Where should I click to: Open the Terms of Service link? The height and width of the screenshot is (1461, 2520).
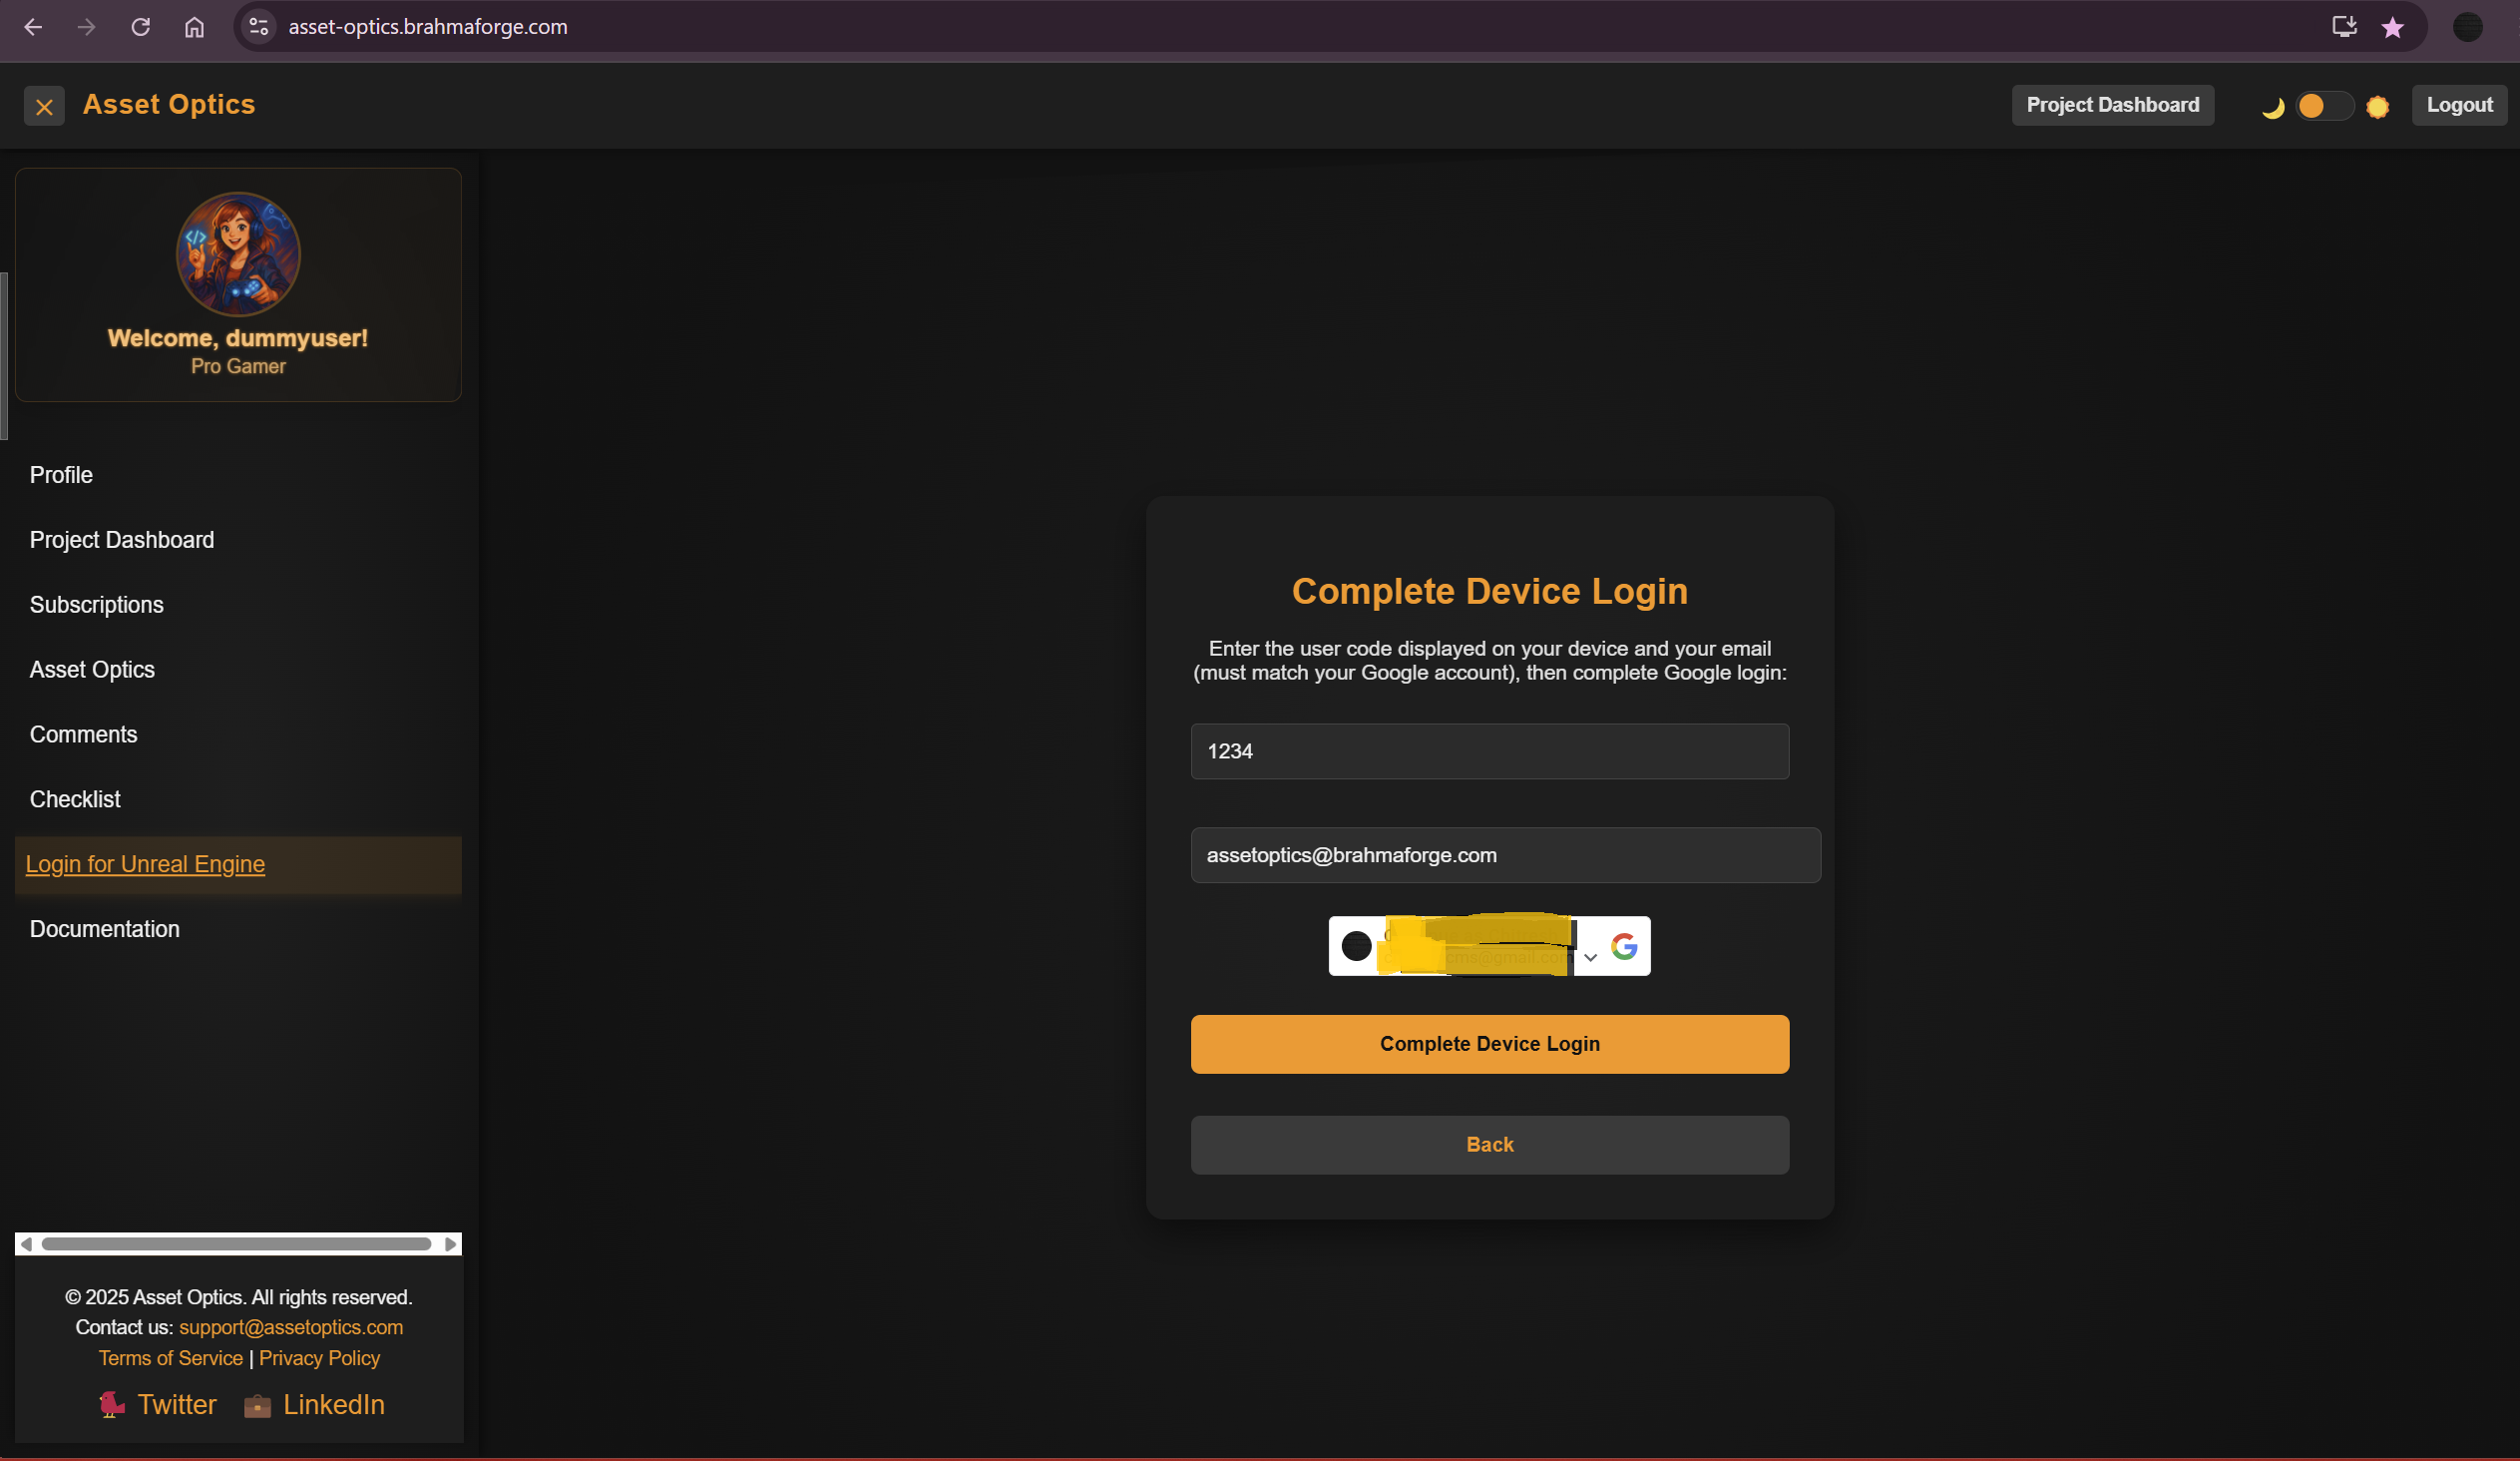[x=170, y=1358]
